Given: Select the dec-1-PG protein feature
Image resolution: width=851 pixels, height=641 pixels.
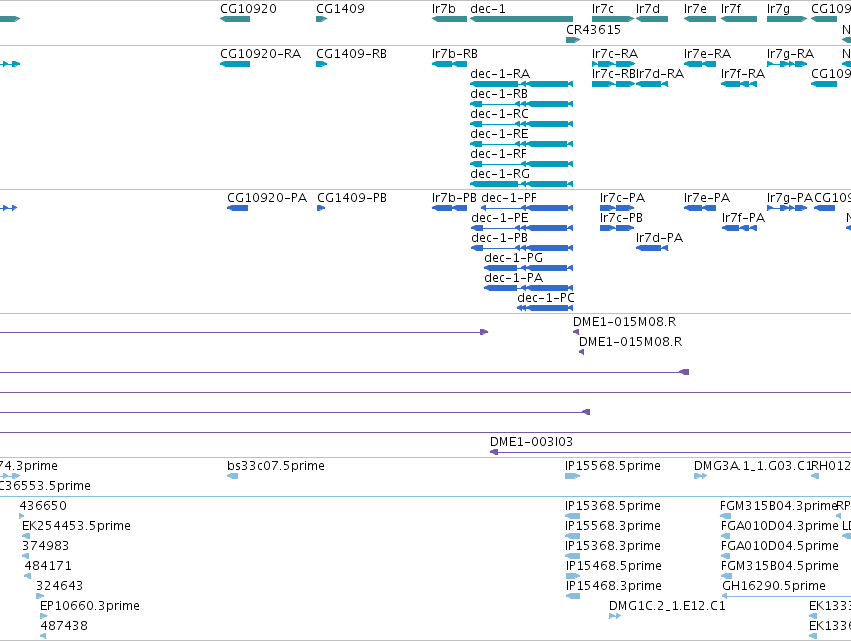Looking at the screenshot, I should (529, 268).
